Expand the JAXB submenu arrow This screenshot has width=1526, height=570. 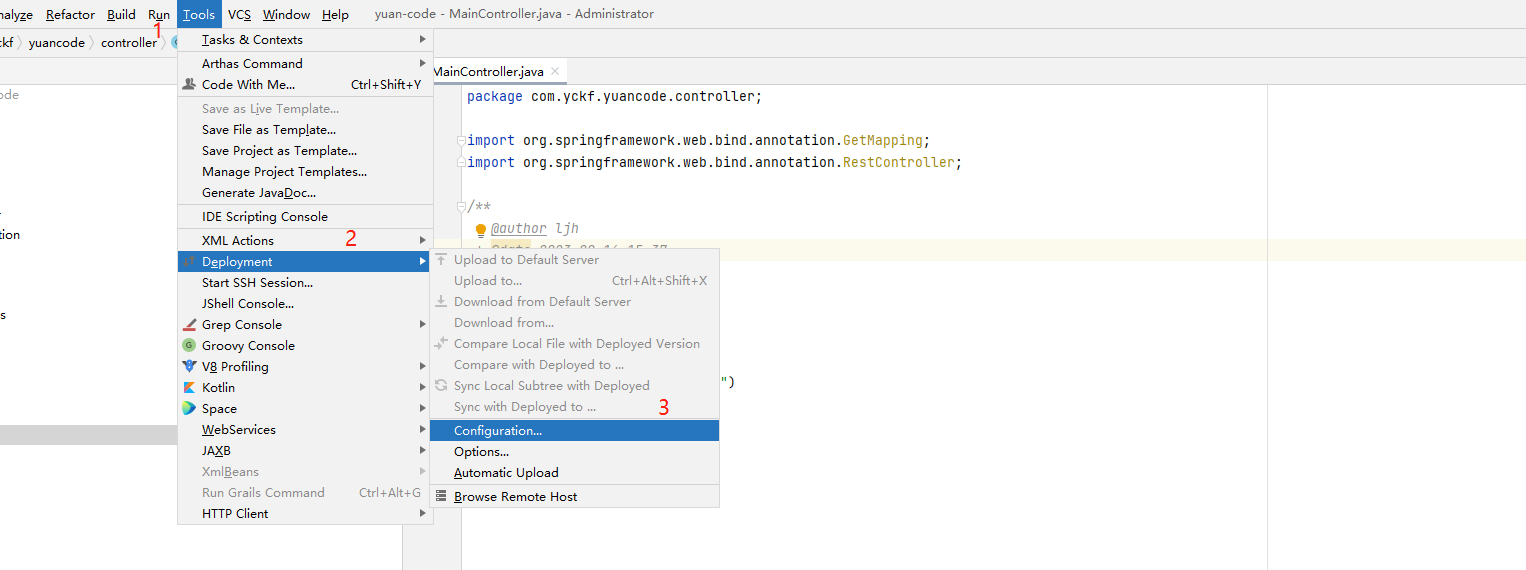423,451
